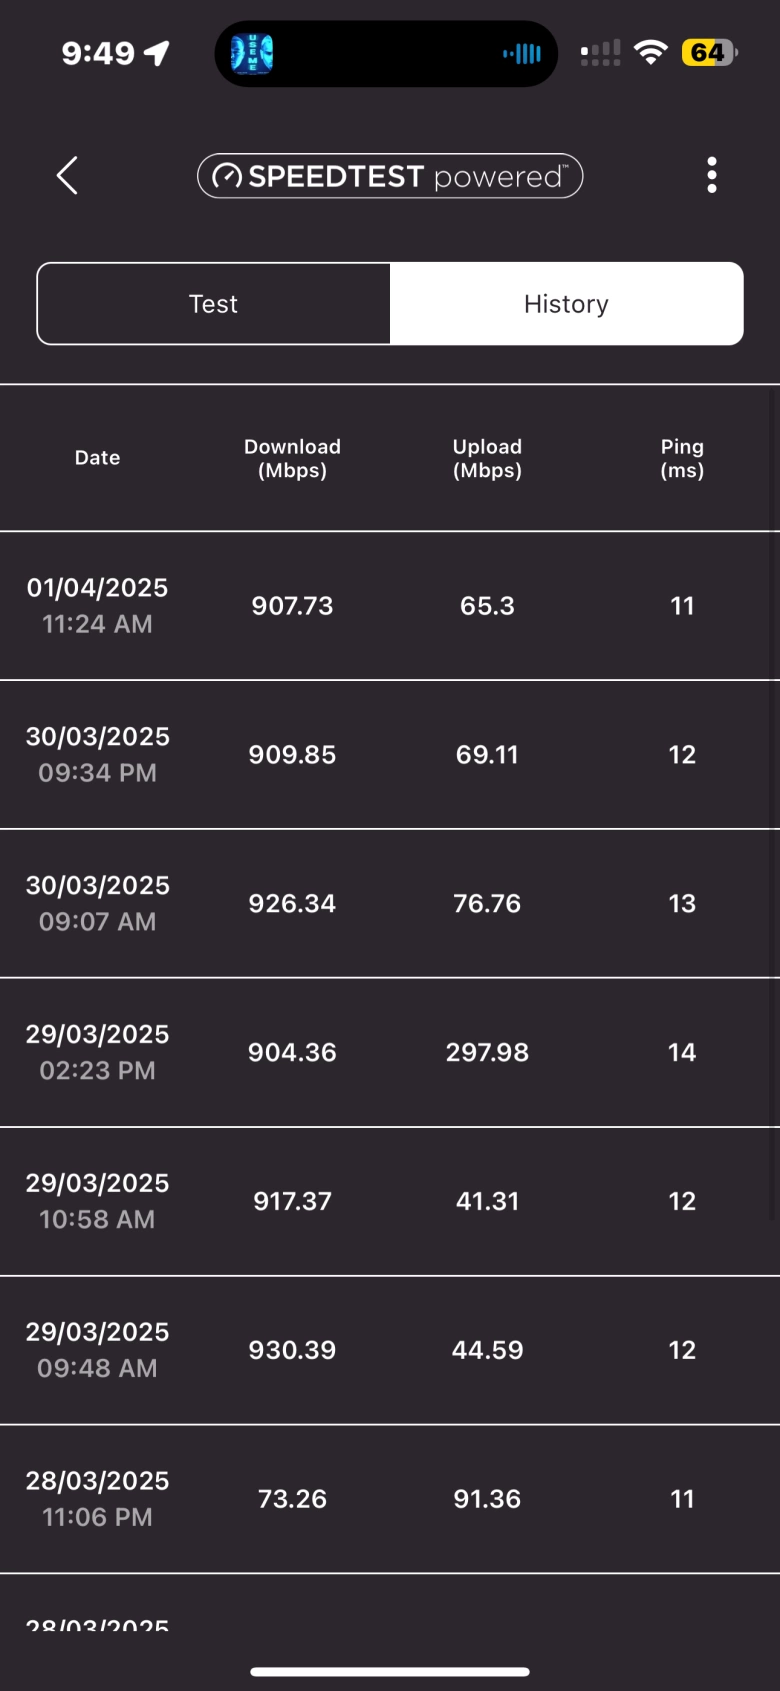Tap the battery level indicator

(708, 53)
